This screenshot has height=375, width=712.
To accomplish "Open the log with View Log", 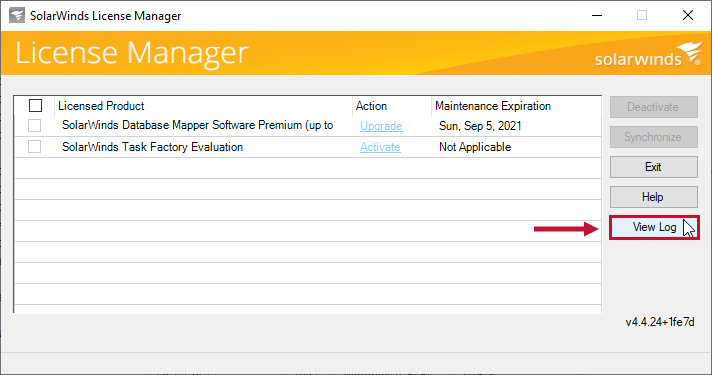I will tap(654, 227).
